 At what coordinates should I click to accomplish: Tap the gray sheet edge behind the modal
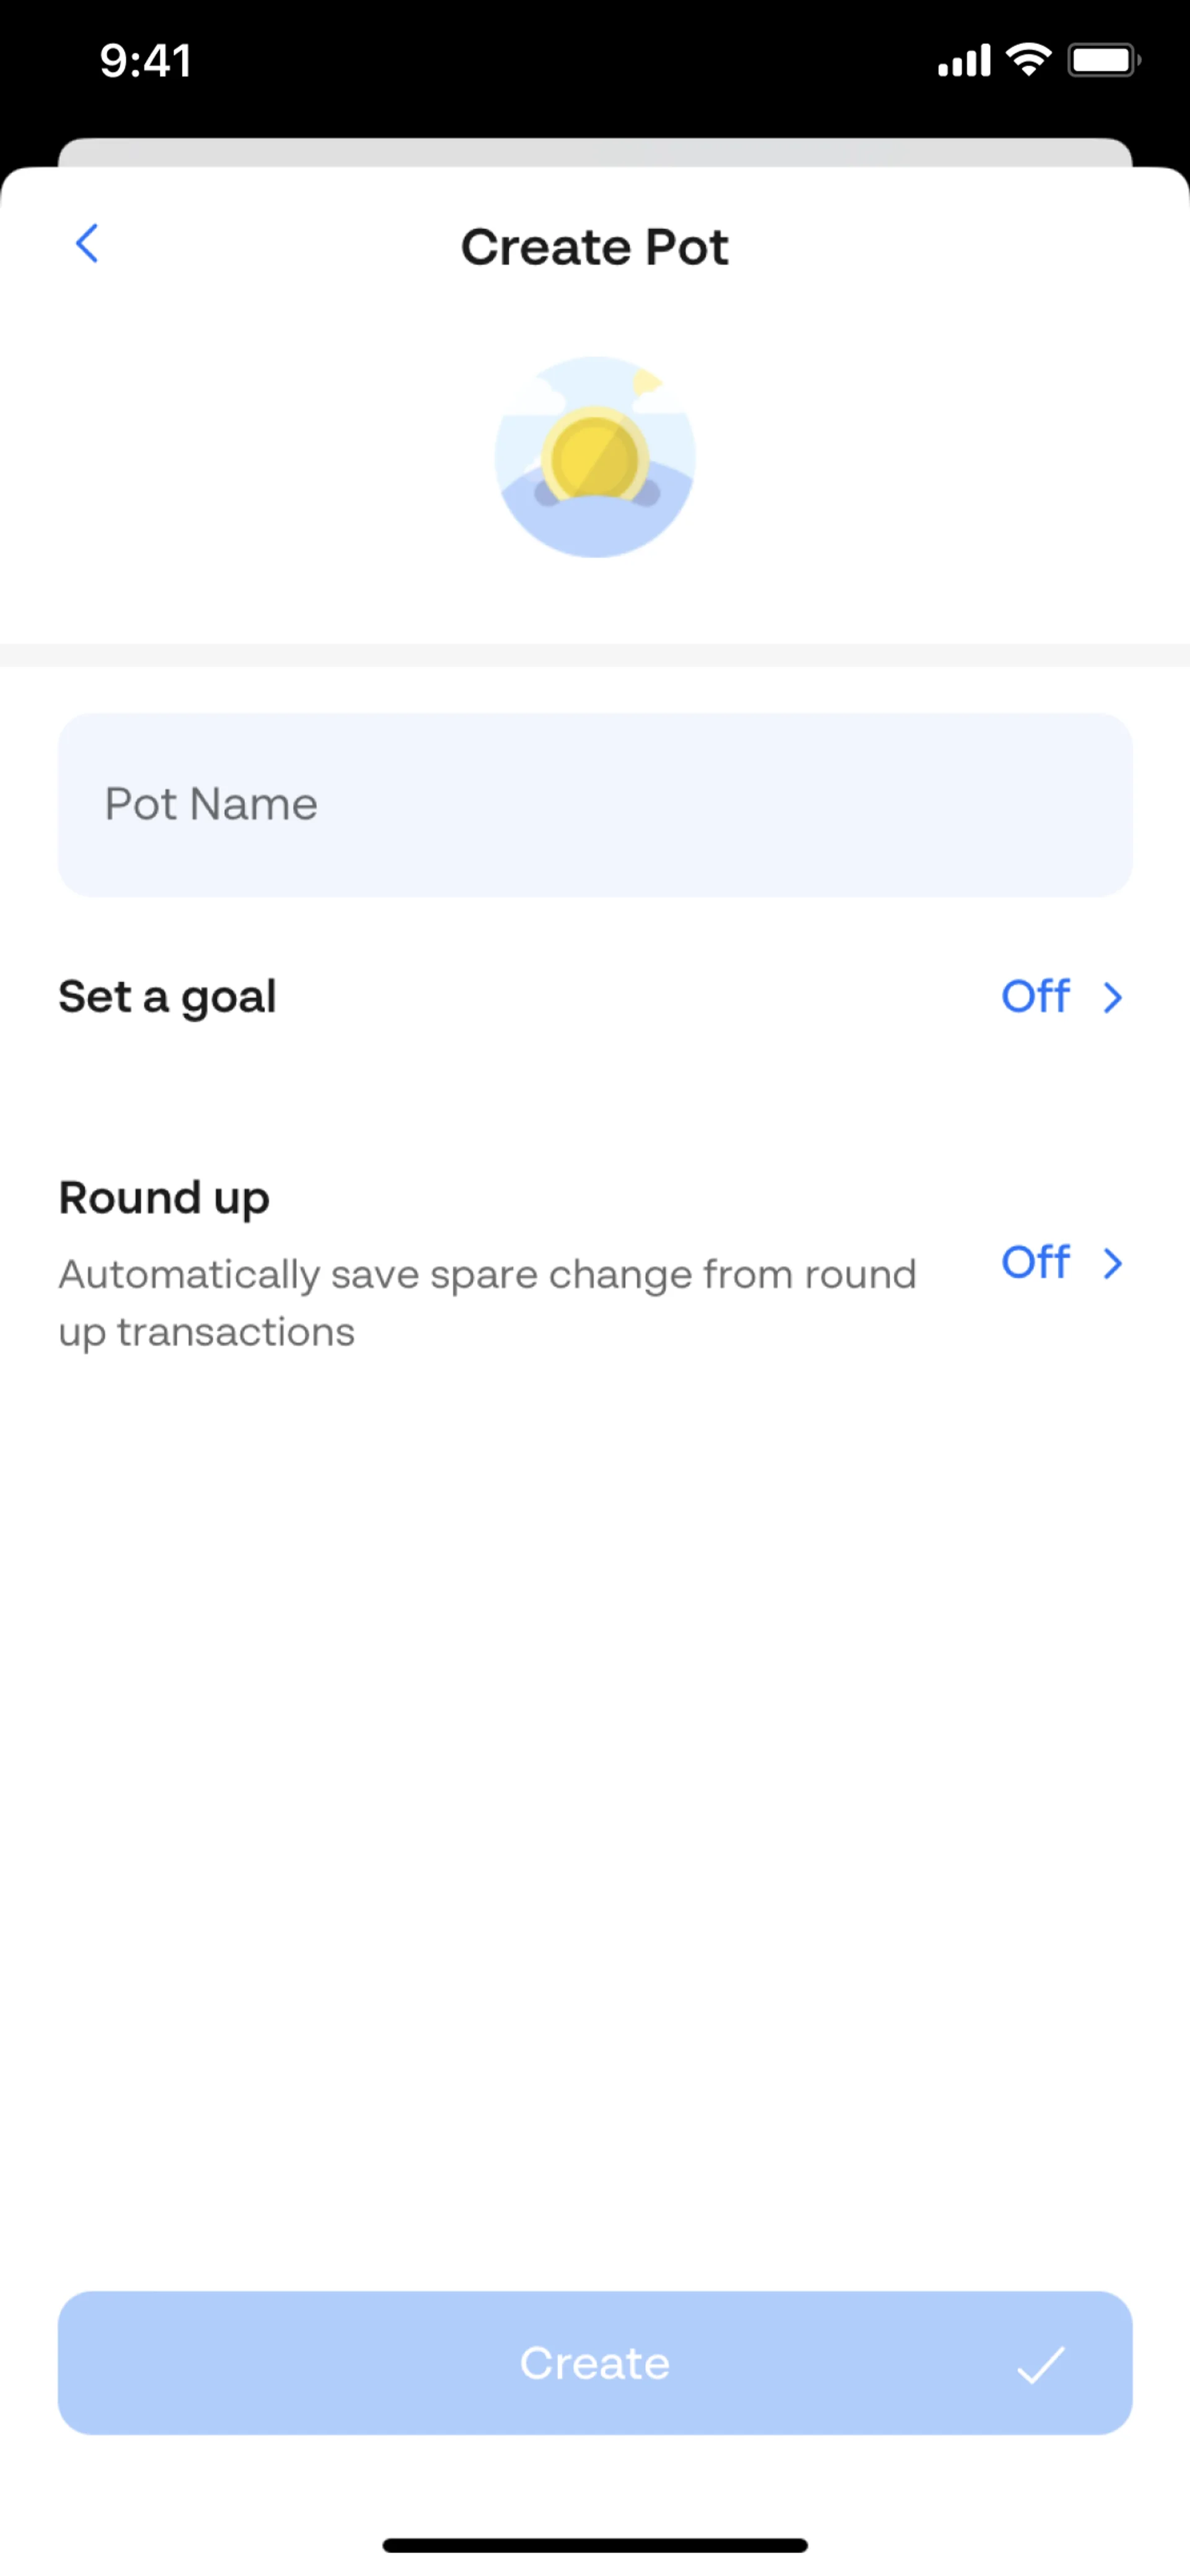[x=595, y=151]
